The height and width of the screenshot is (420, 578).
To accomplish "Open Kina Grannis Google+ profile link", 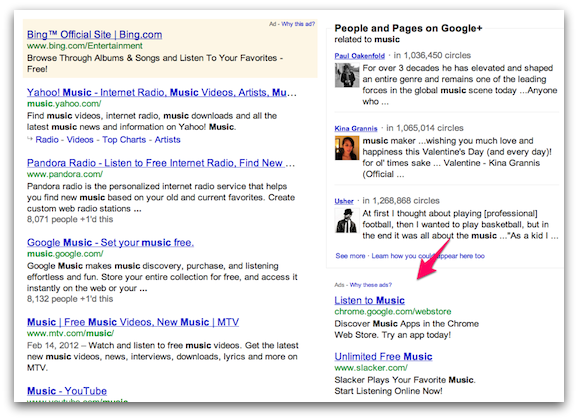I will point(356,128).
